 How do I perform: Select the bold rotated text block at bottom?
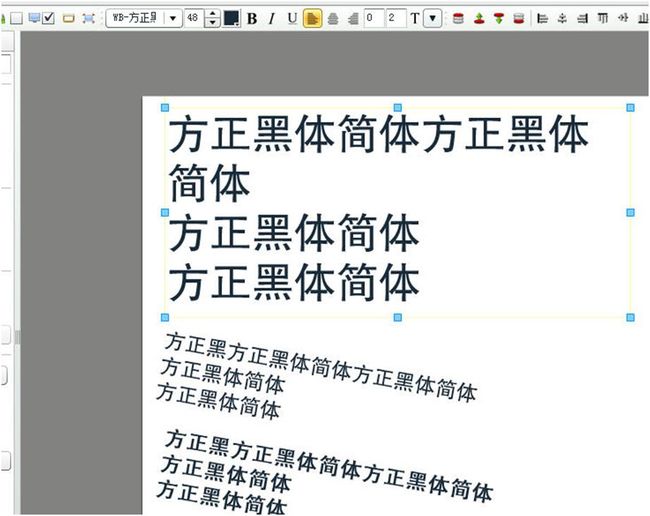coord(323,472)
